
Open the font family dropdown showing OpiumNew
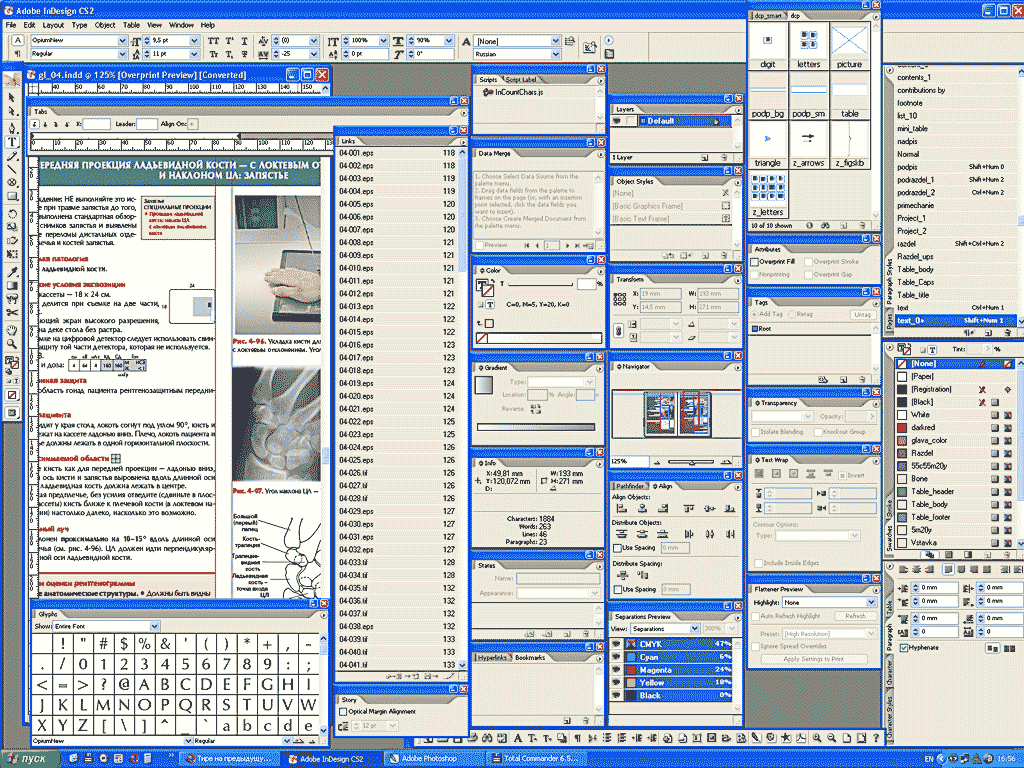(122, 40)
